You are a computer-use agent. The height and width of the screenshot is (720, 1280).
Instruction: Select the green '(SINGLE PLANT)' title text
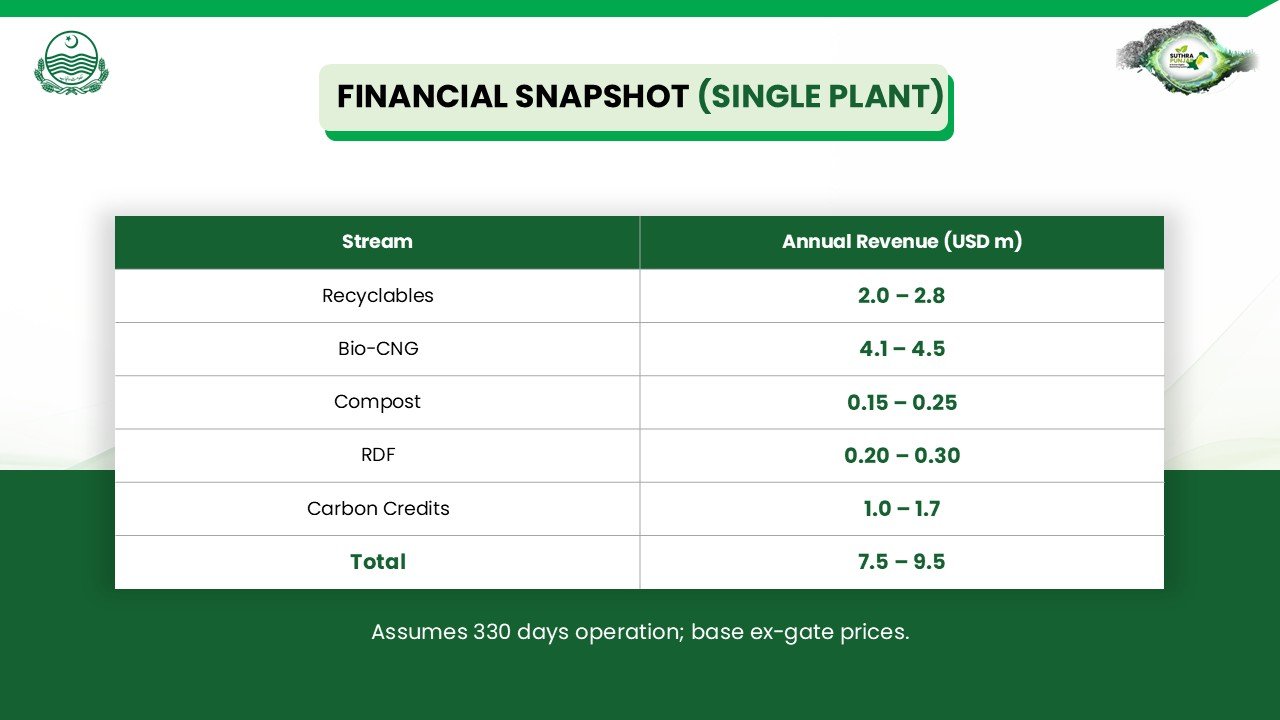point(821,97)
